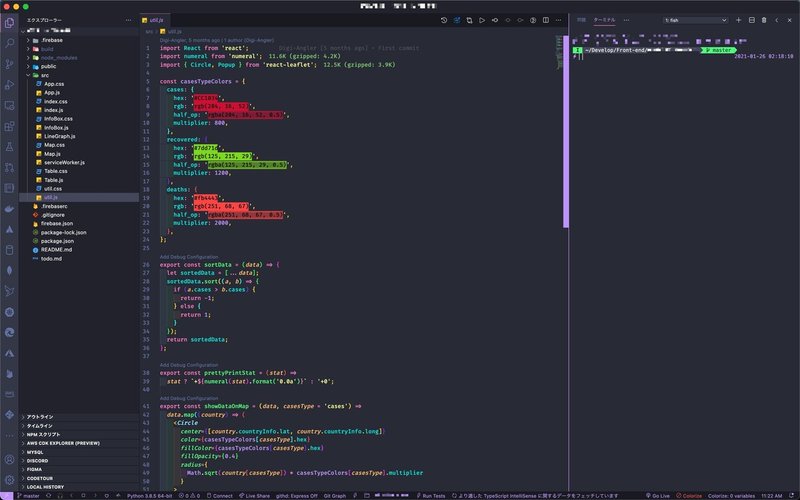The width and height of the screenshot is (800, 500).
Task: Expand the LOCAL HISTORY section
Action: pos(79,487)
